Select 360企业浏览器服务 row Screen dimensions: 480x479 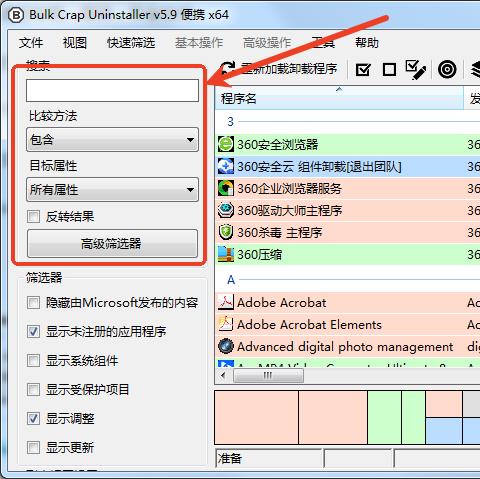348,188
